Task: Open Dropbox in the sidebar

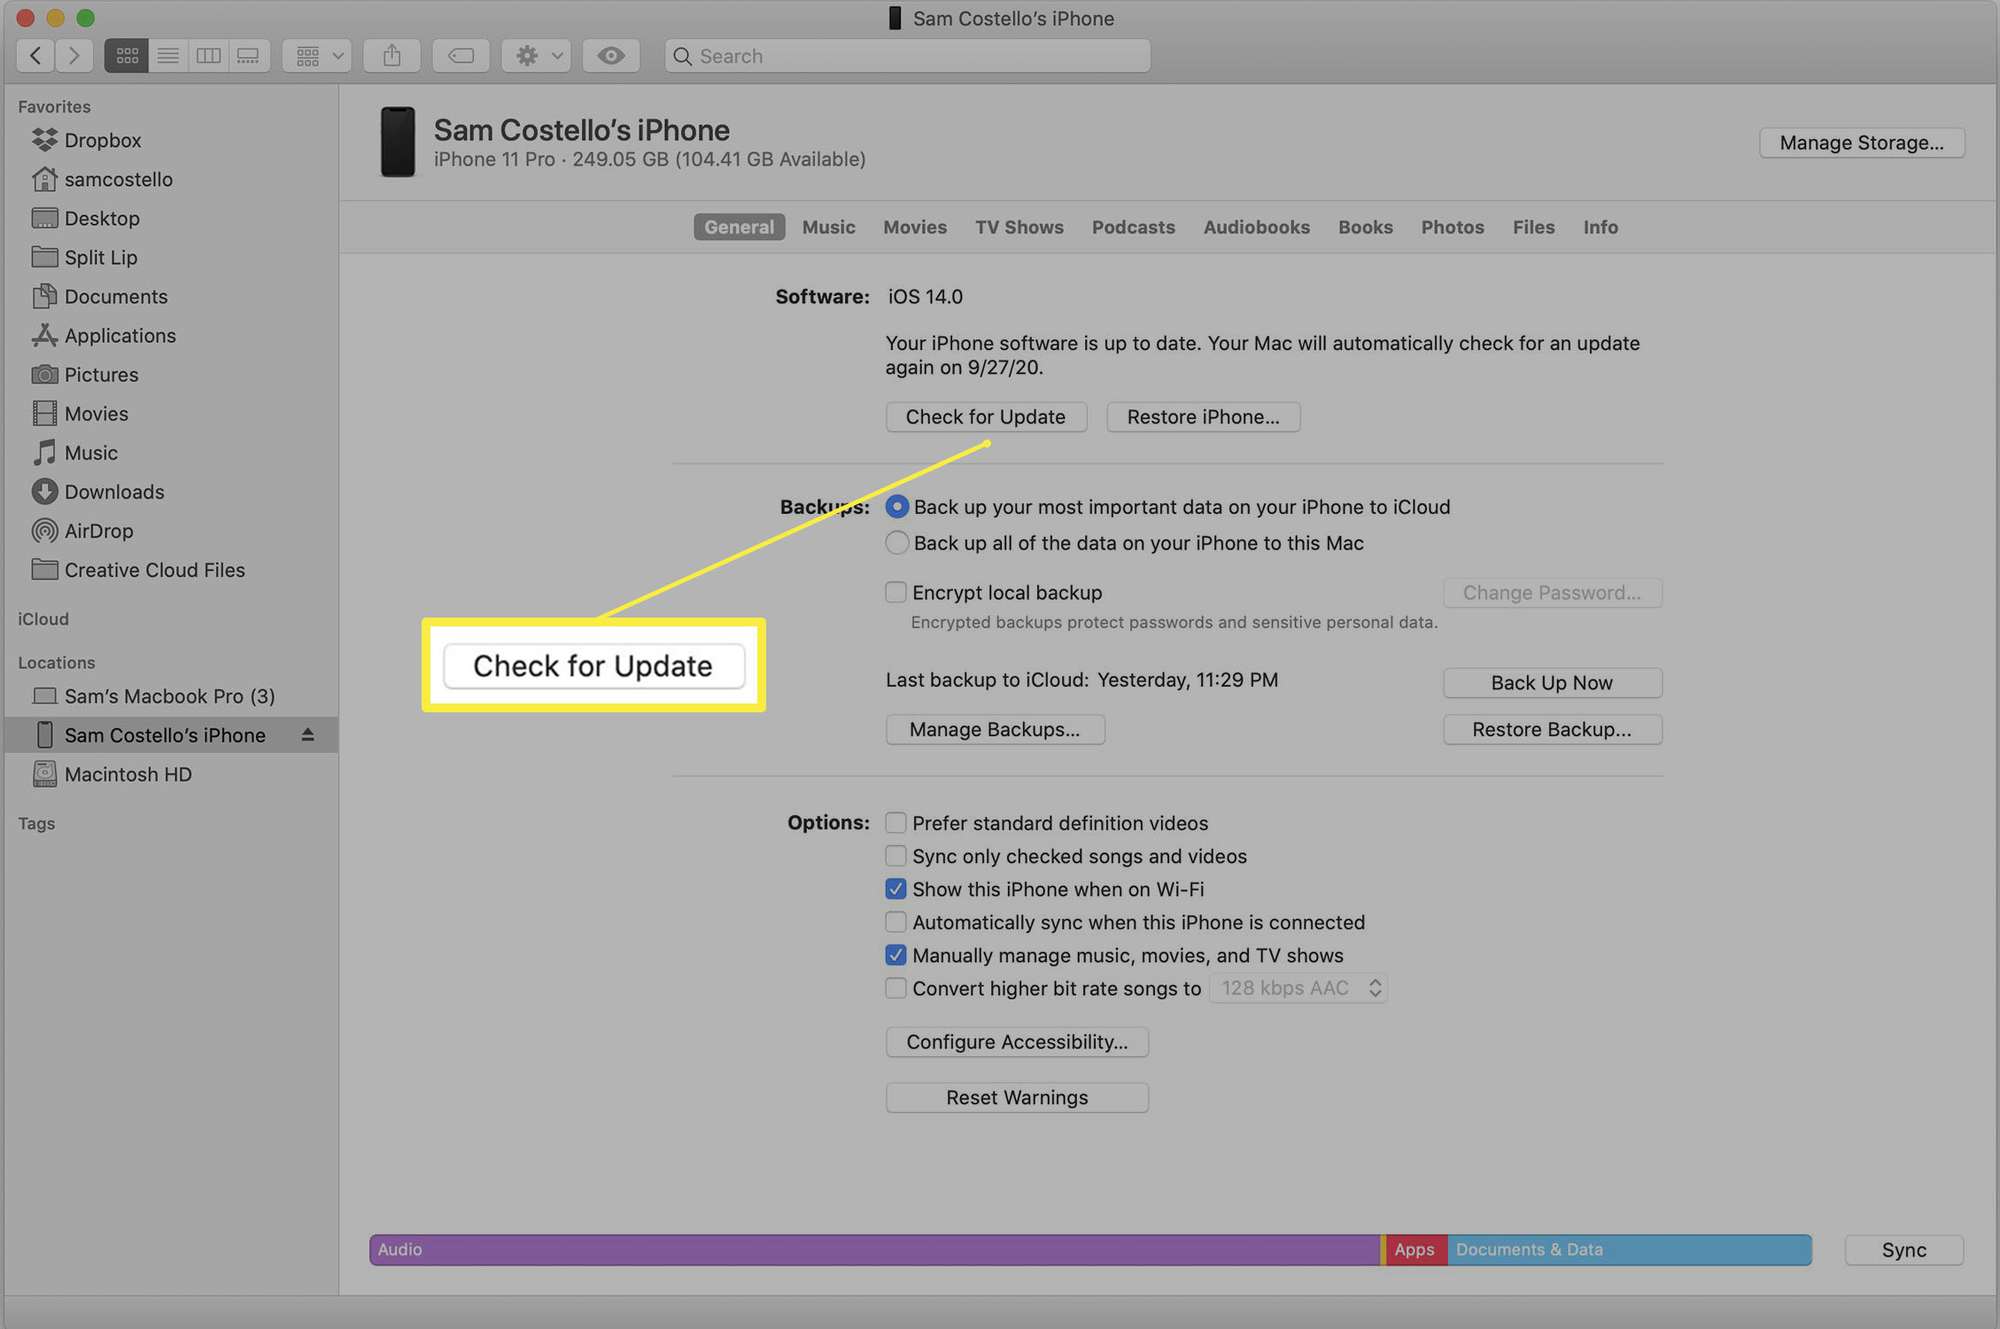Action: 102,140
